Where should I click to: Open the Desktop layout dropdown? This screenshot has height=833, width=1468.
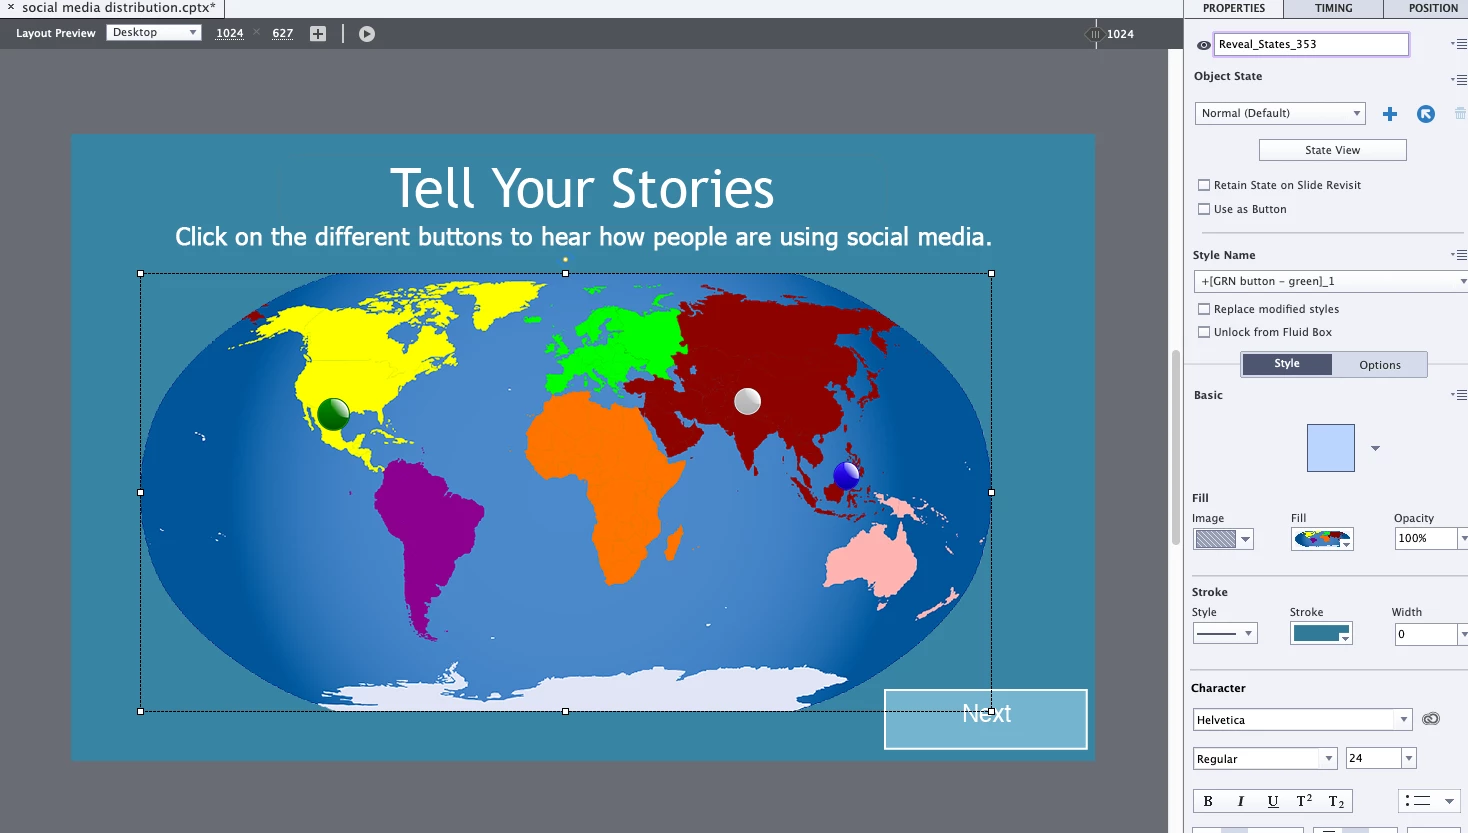[x=154, y=33]
